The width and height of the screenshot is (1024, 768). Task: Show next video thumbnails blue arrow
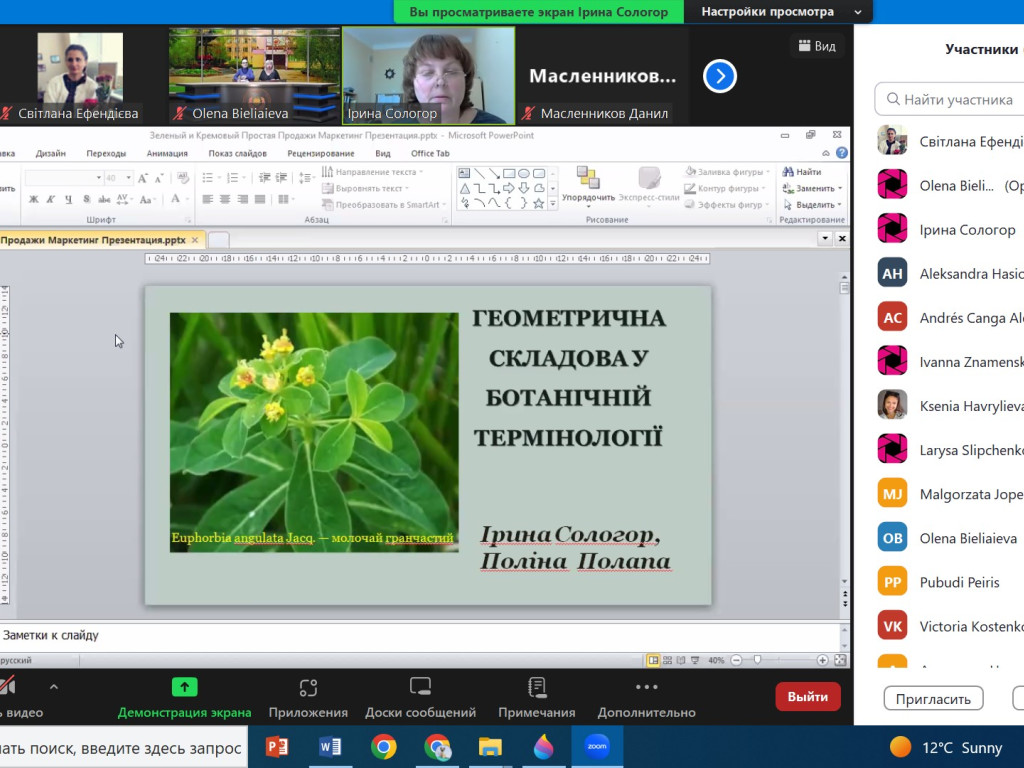pos(720,76)
